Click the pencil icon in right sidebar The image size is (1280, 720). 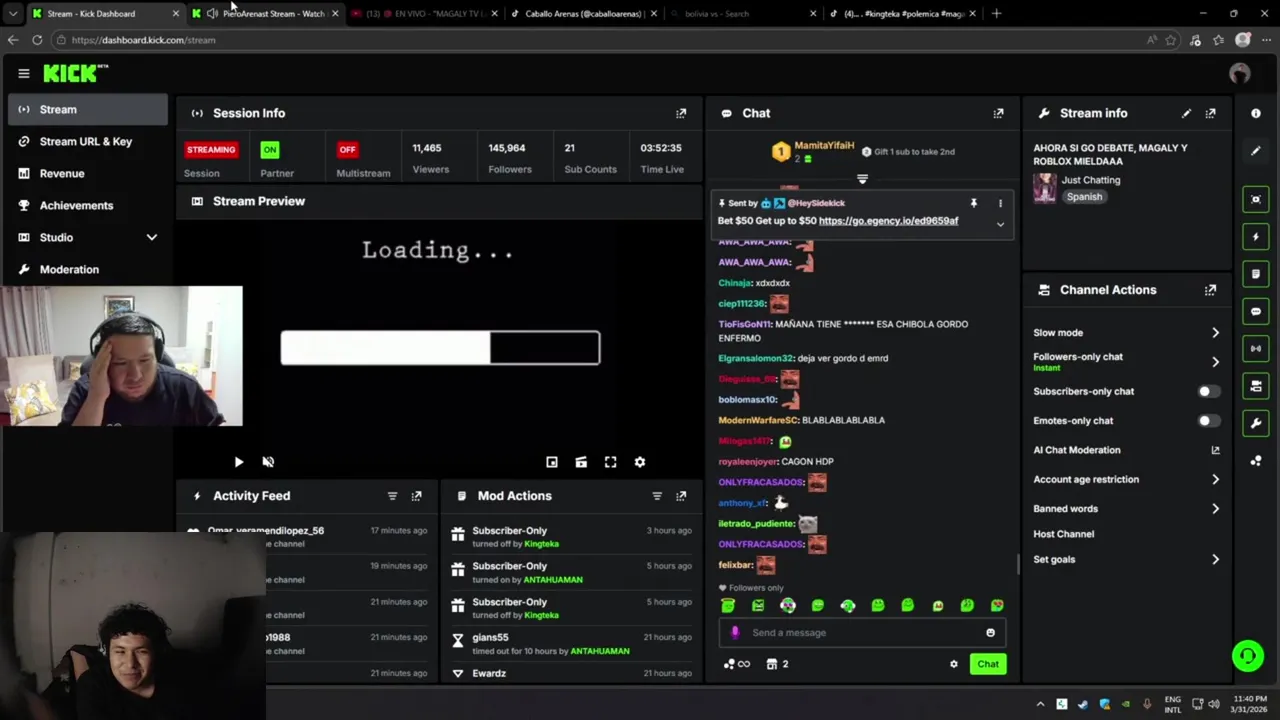pyautogui.click(x=1256, y=151)
